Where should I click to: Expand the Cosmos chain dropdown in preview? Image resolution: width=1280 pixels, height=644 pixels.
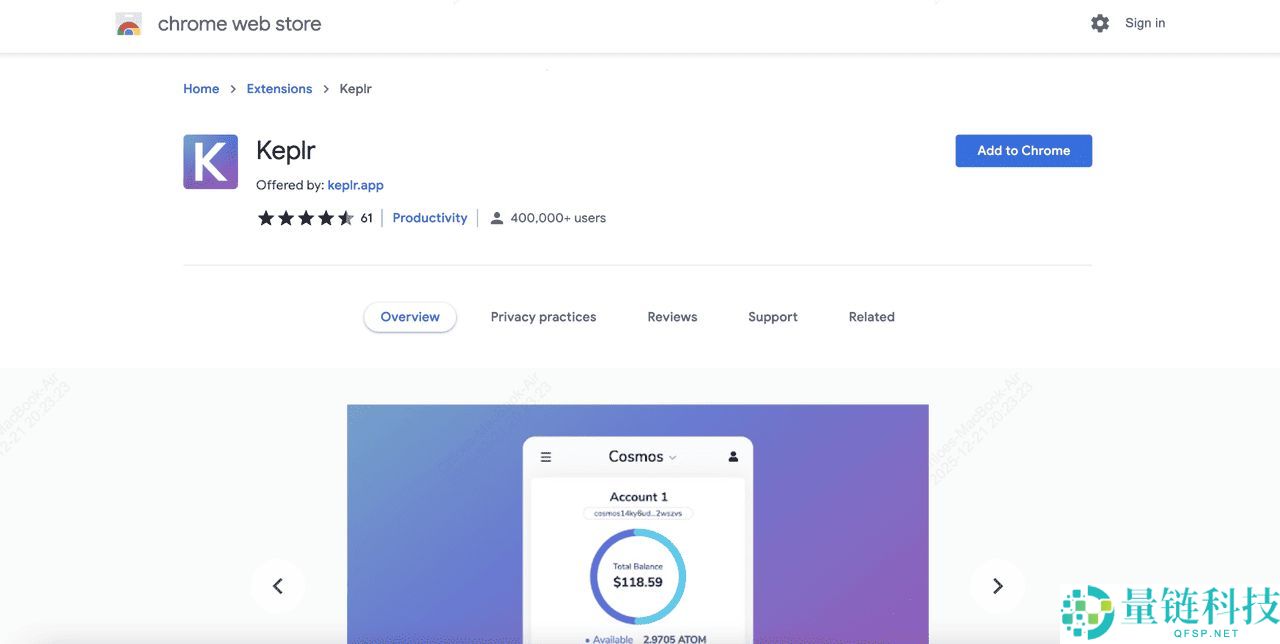point(643,457)
